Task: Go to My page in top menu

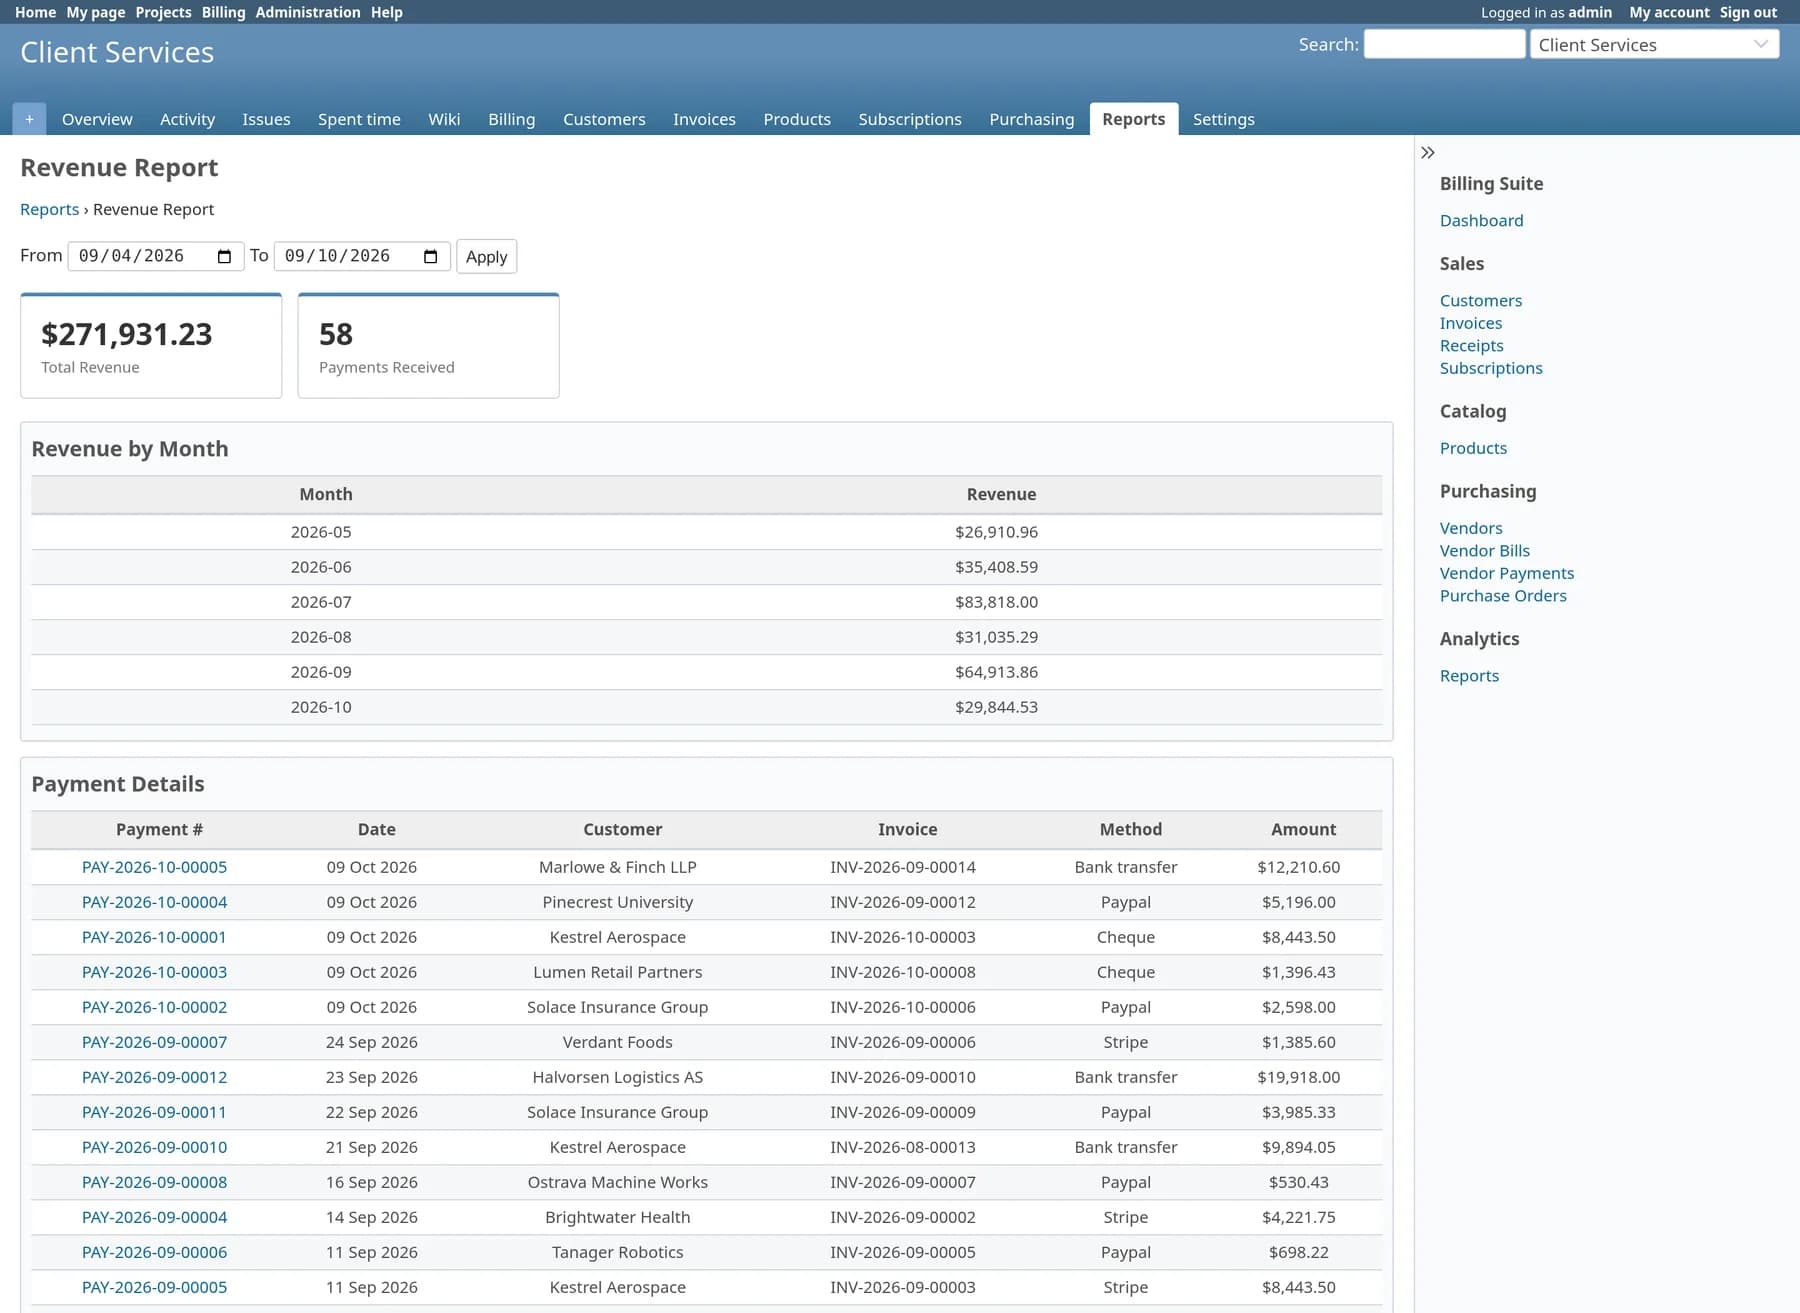Action: (95, 12)
